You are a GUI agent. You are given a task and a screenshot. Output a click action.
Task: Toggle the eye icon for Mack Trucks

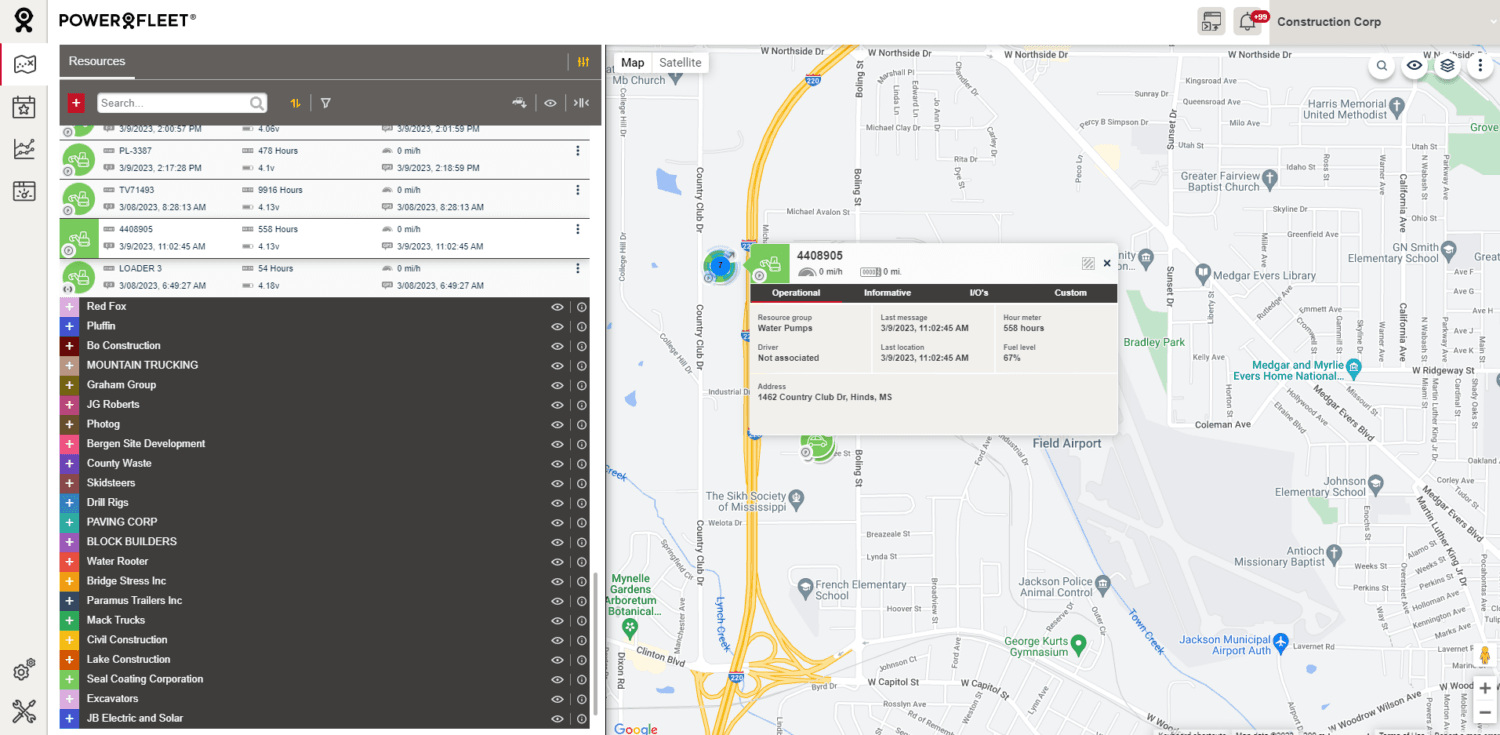[x=558, y=620]
